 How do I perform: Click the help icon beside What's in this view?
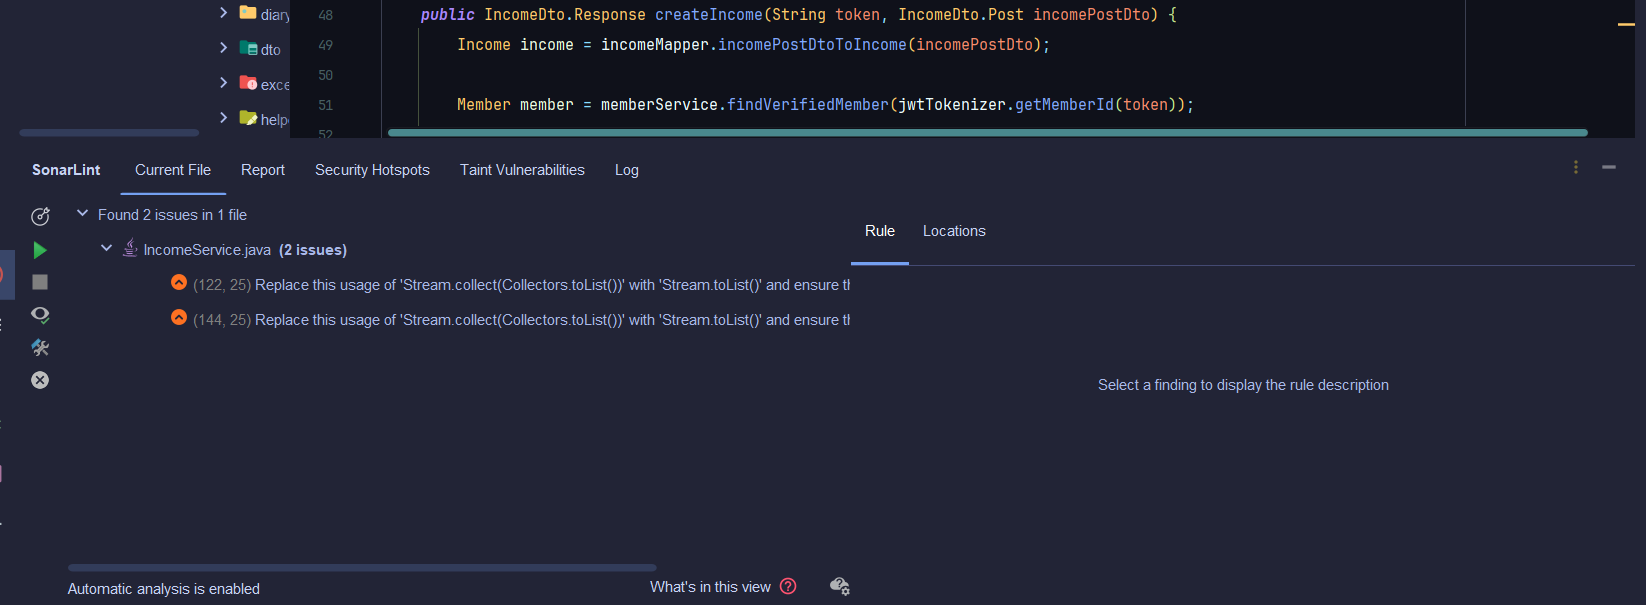(788, 586)
